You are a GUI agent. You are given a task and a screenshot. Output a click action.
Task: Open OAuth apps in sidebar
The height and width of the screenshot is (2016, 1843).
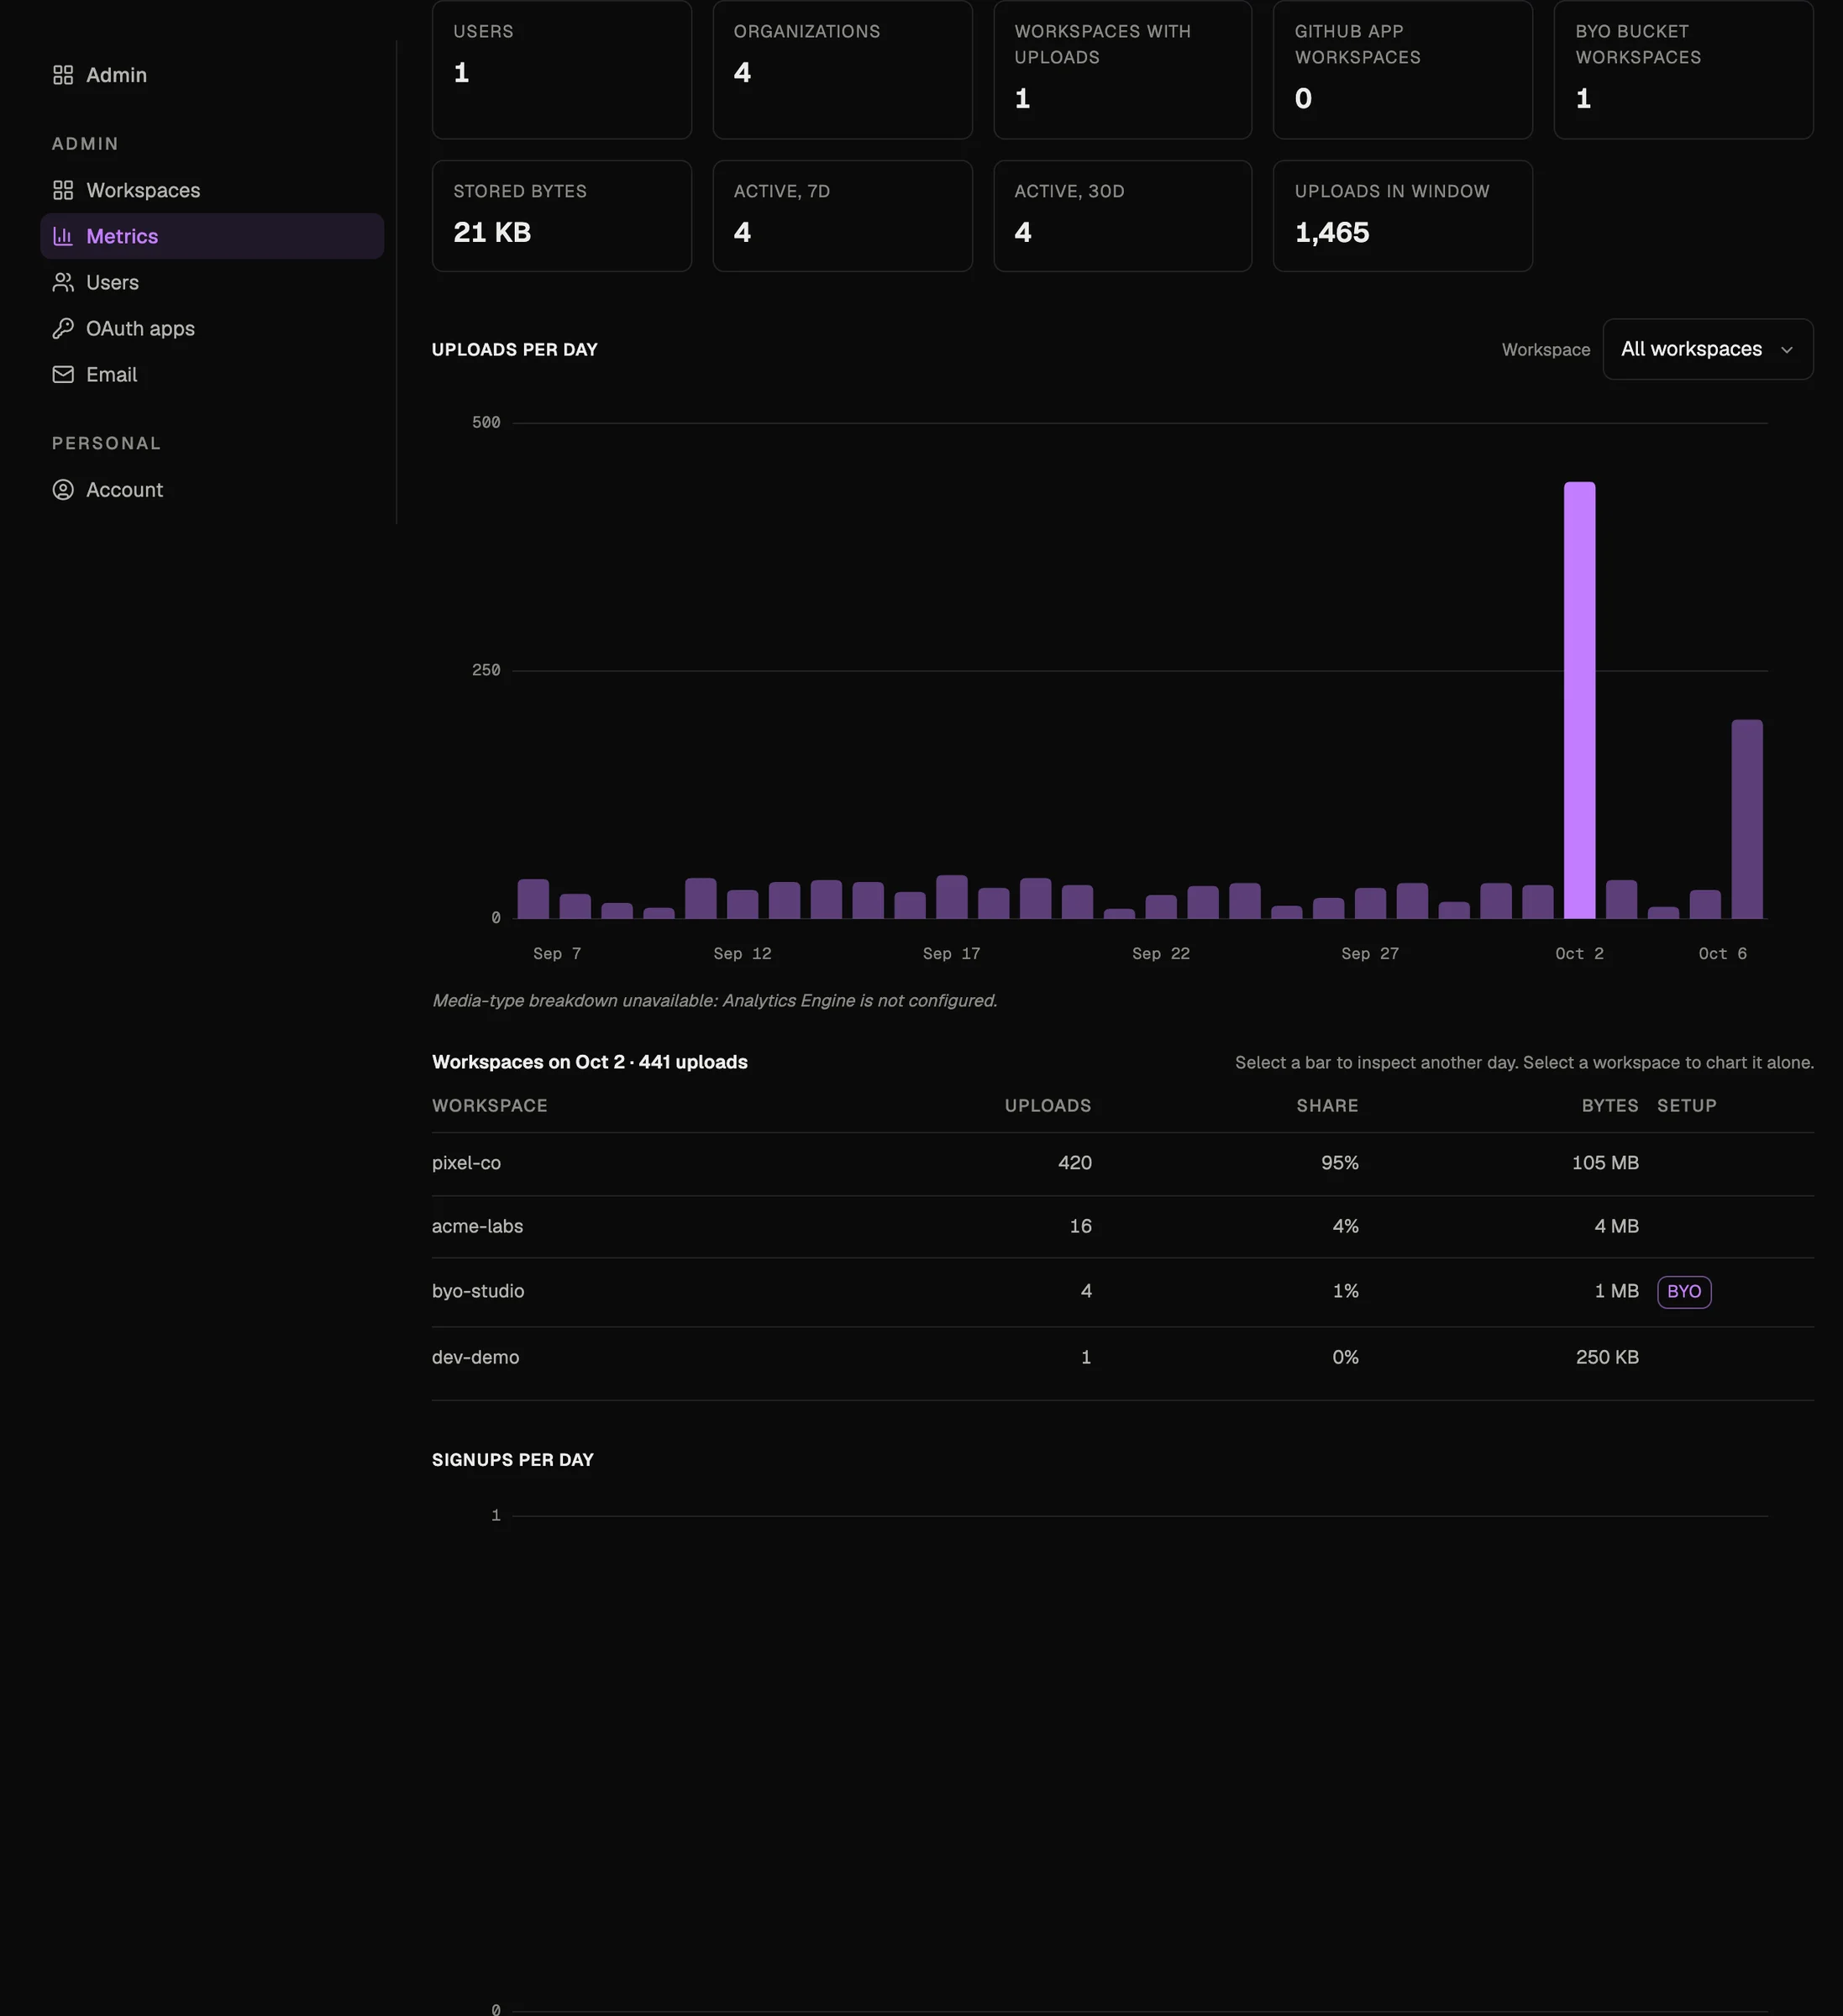[x=212, y=328]
